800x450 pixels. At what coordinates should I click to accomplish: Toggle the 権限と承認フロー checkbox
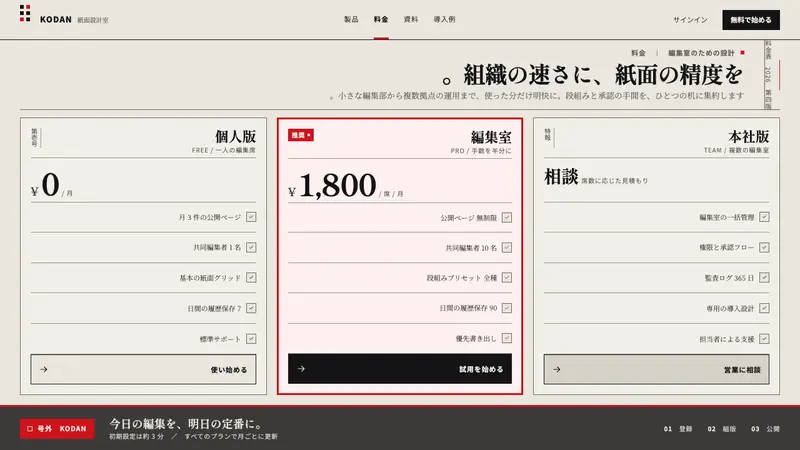coord(764,247)
